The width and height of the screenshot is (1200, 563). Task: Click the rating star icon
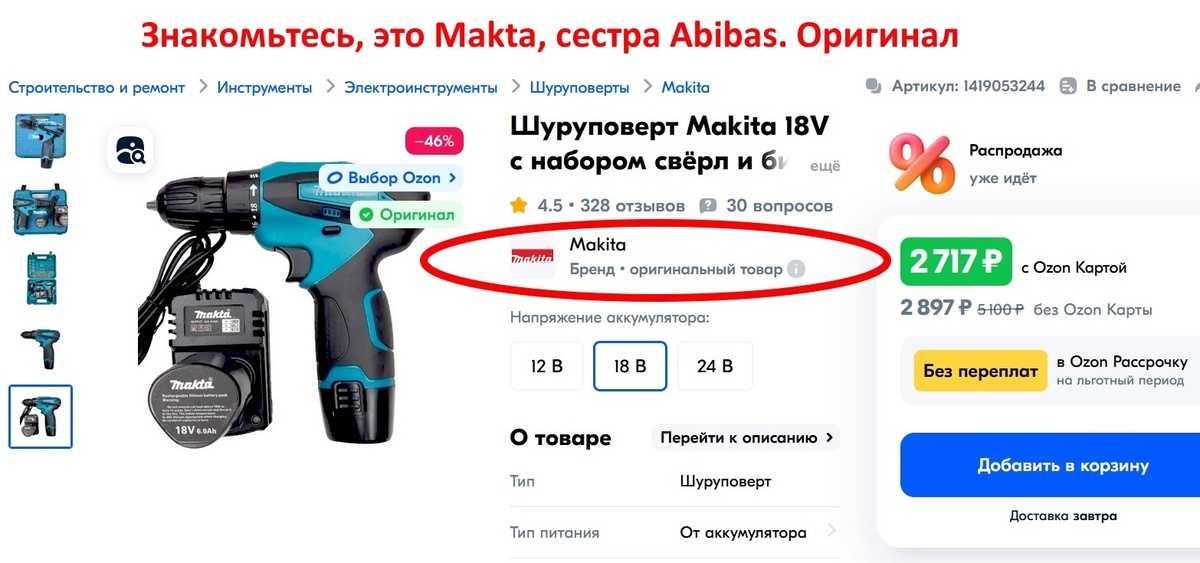519,205
